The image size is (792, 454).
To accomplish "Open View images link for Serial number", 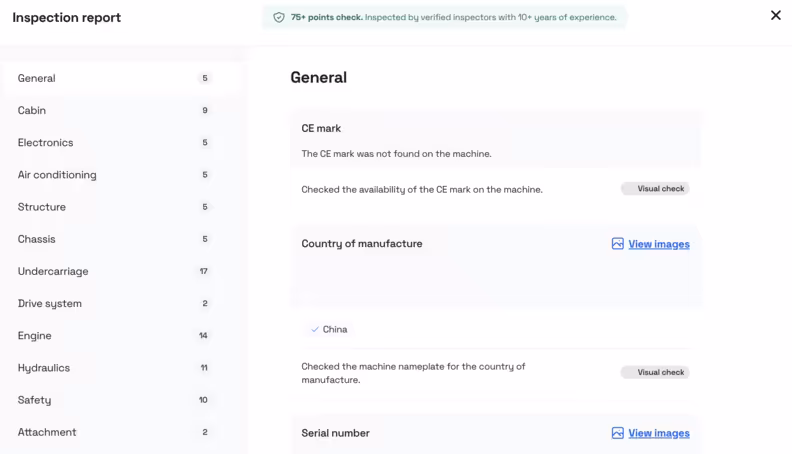I will point(658,433).
